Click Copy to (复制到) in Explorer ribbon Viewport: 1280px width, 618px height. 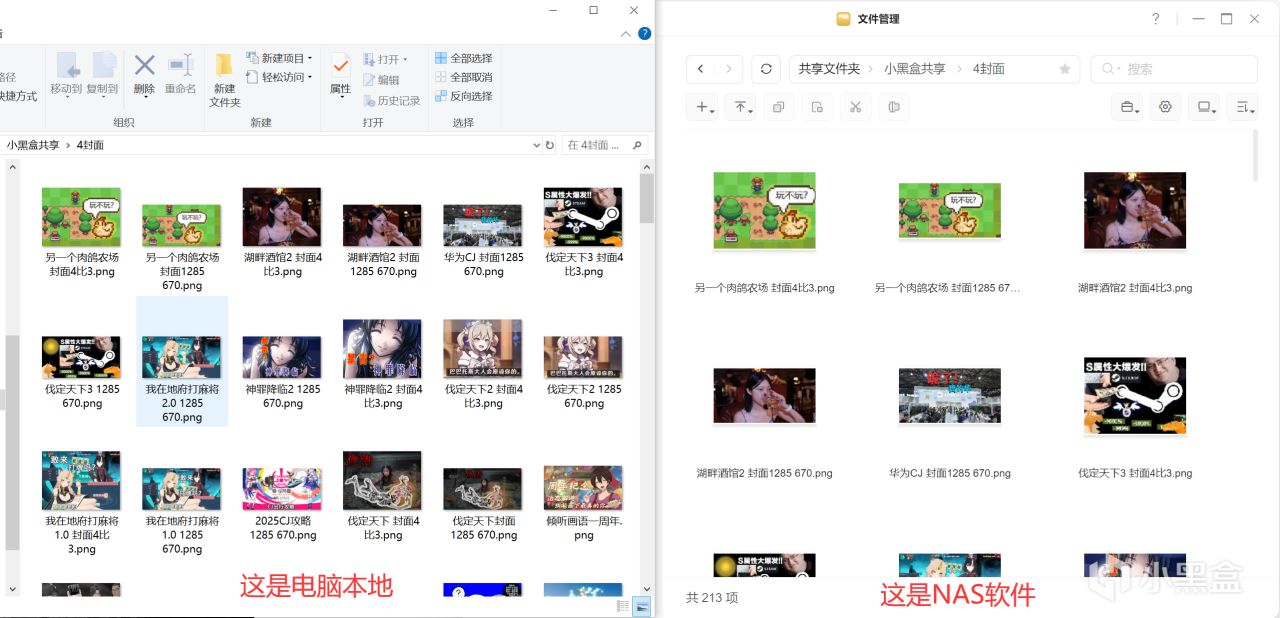point(102,73)
